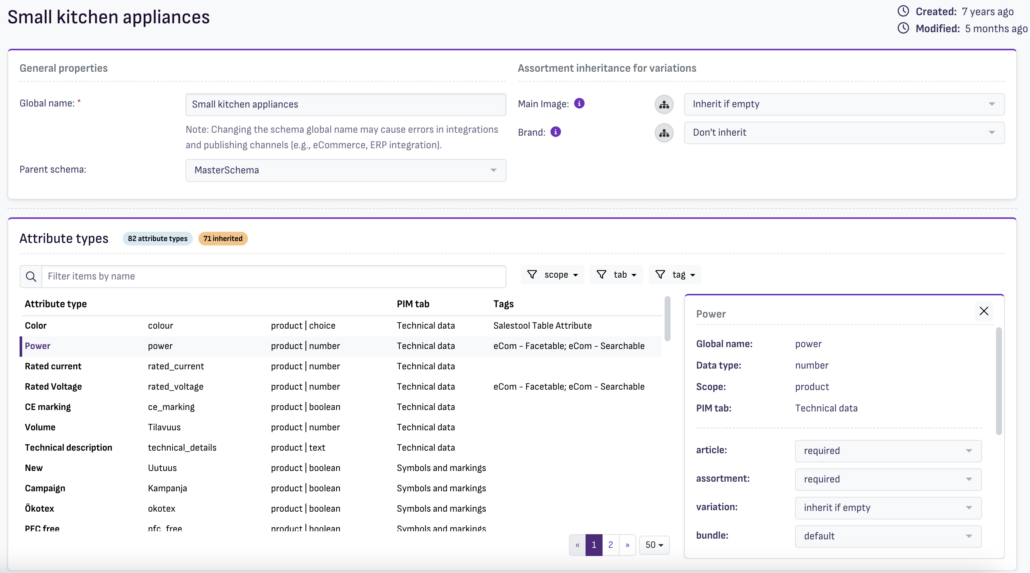This screenshot has width=1030, height=573.
Task: Click the Attribute type column header
Action: (56, 304)
